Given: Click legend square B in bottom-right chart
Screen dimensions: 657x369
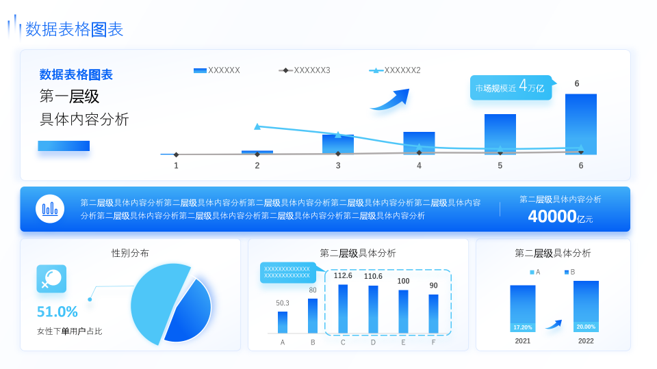Looking at the screenshot, I should 566,272.
